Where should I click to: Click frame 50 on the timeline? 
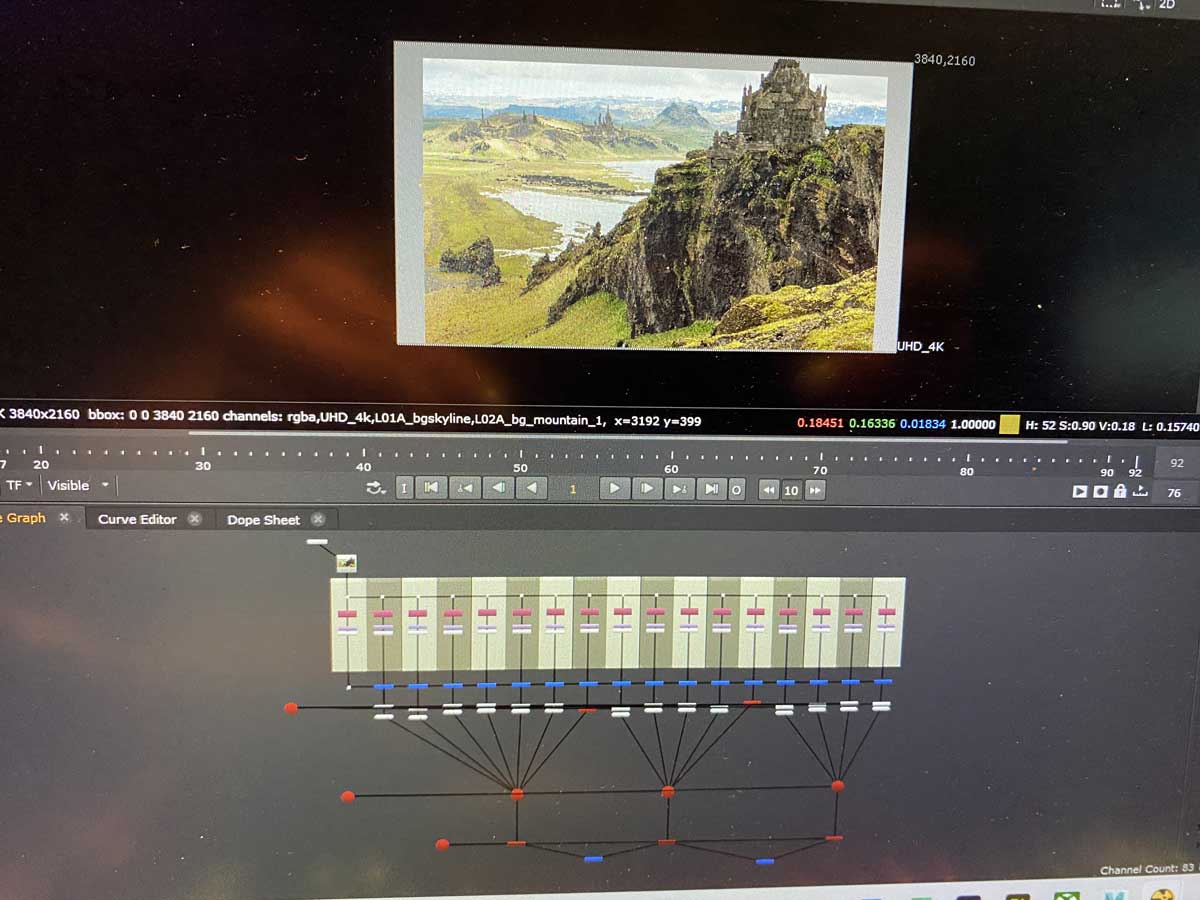pyautogui.click(x=520, y=468)
